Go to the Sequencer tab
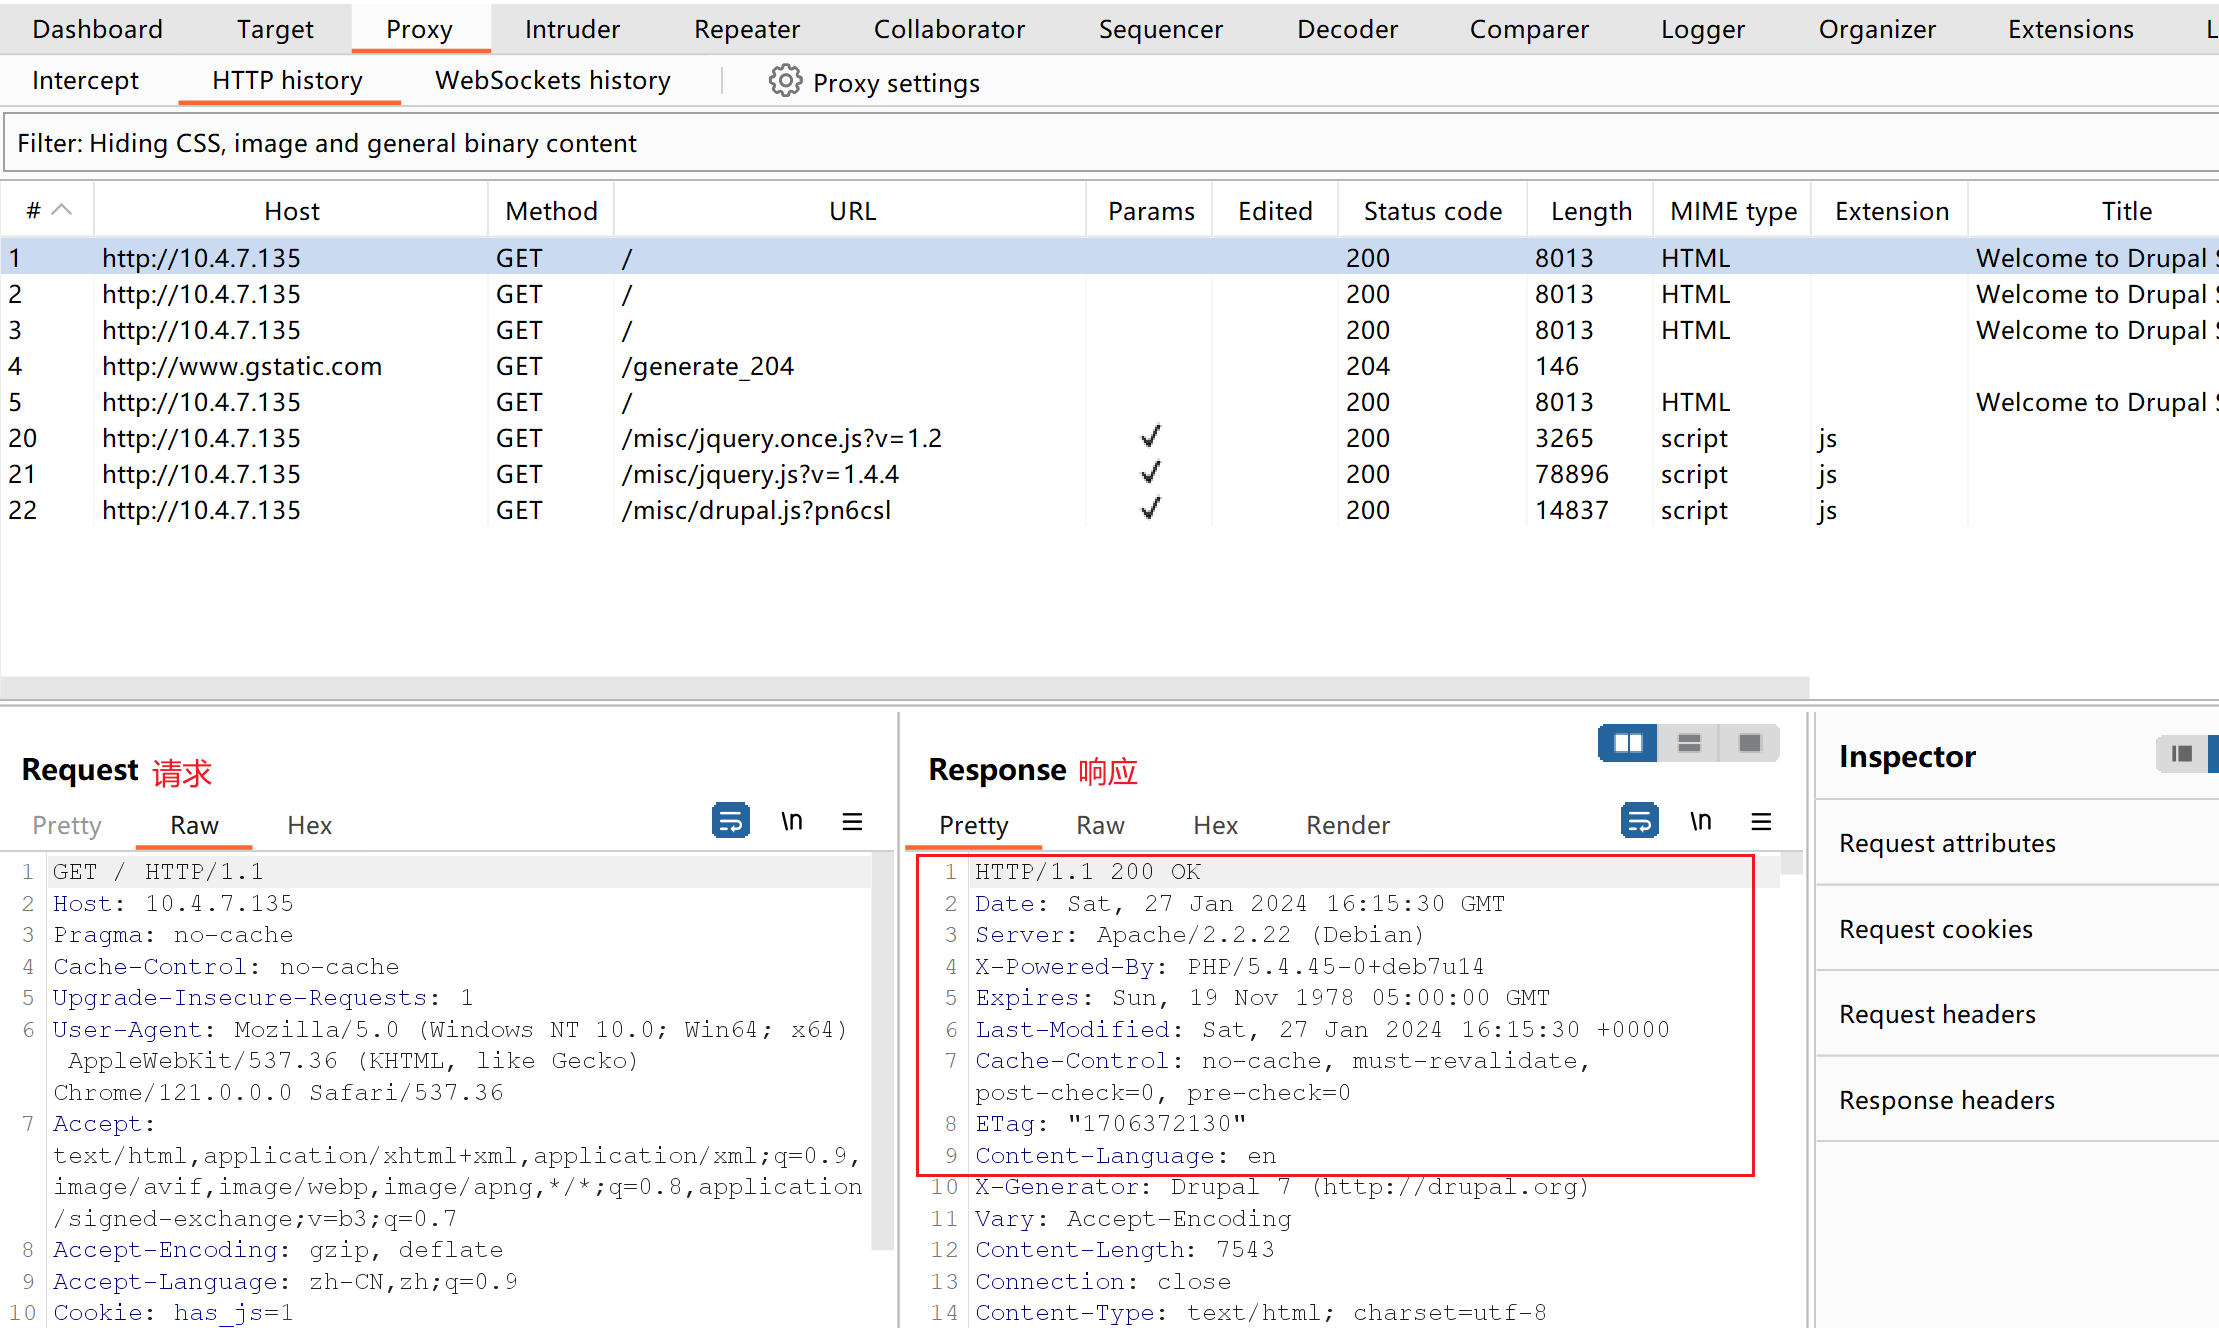 click(1161, 29)
